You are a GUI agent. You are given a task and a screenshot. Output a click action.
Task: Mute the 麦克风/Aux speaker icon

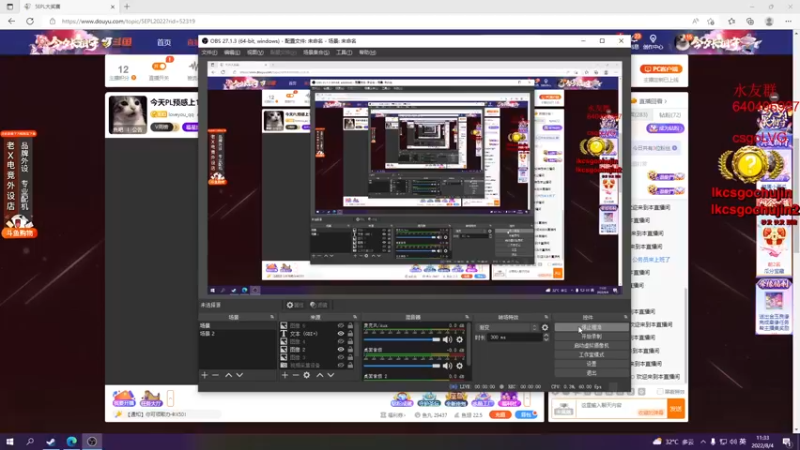pos(447,339)
